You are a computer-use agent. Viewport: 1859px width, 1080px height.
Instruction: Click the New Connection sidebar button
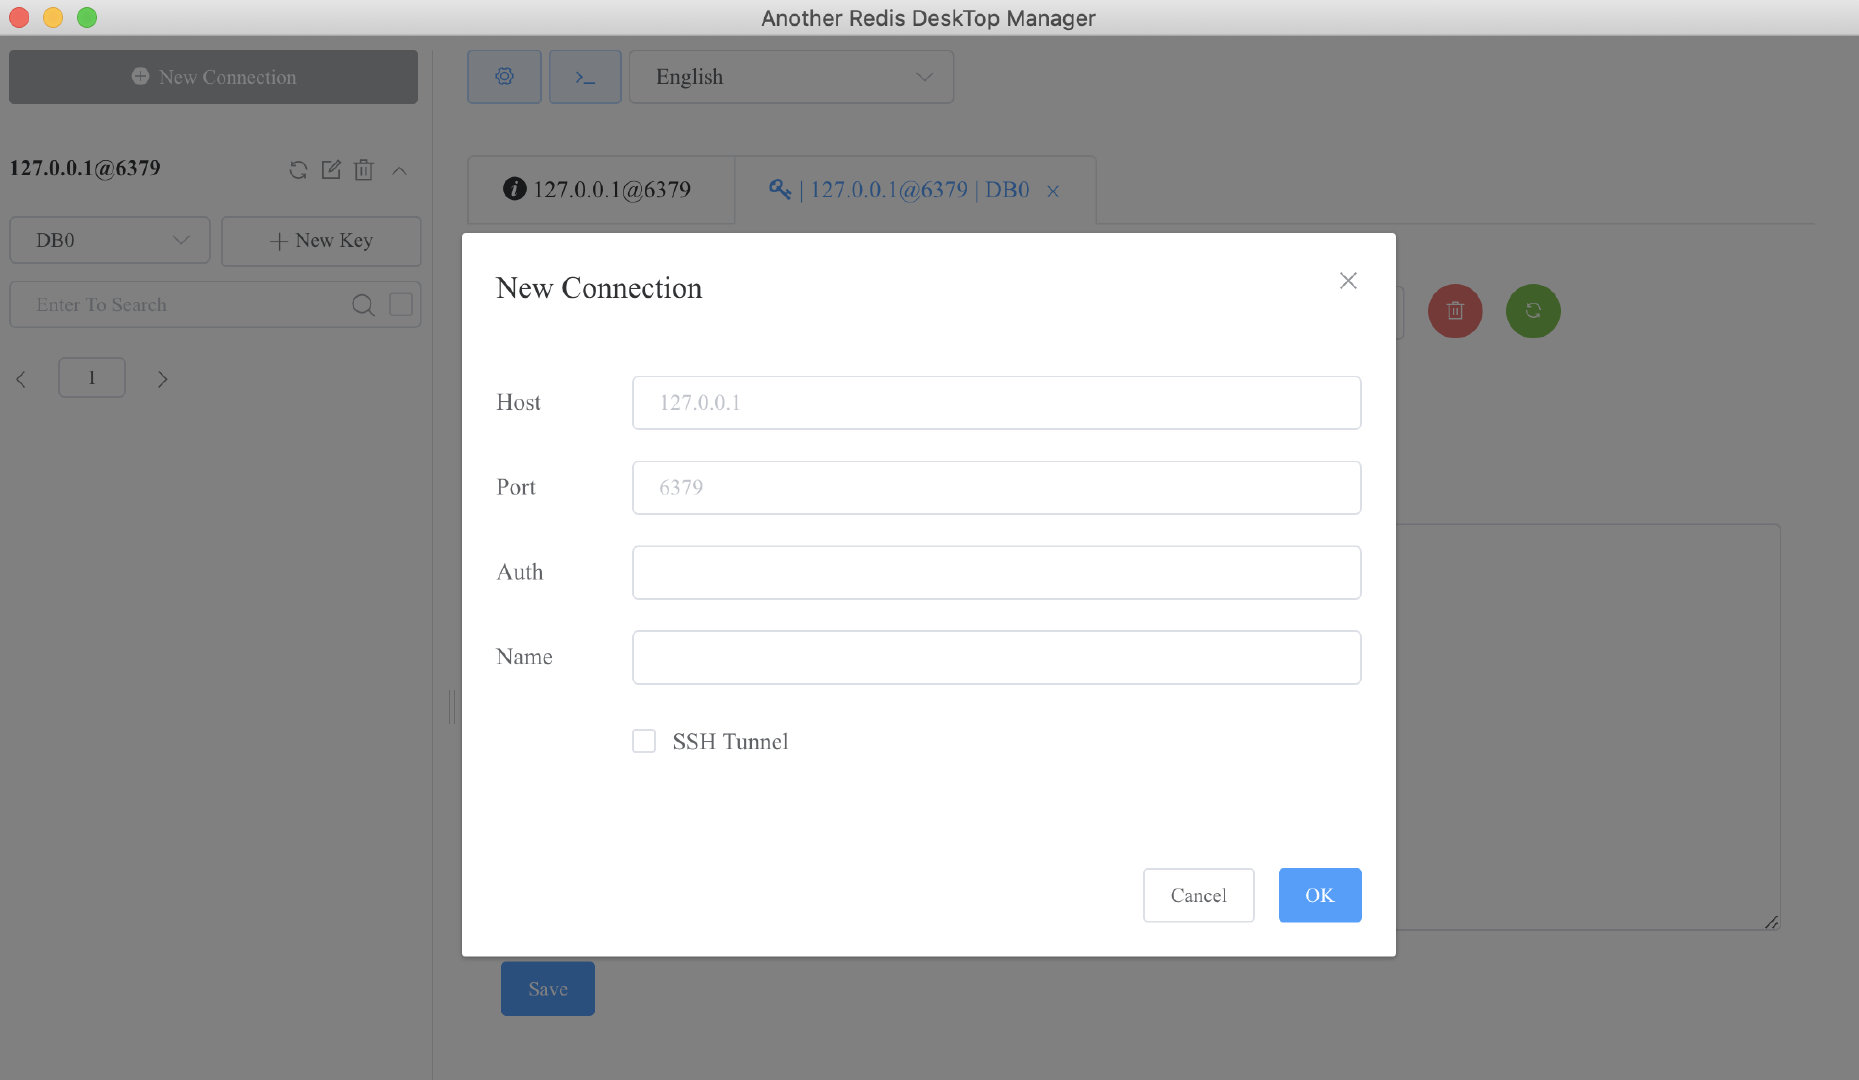click(x=213, y=77)
